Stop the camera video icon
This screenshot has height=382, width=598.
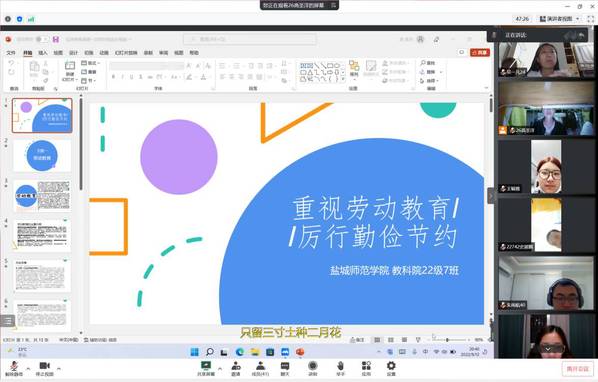45,368
